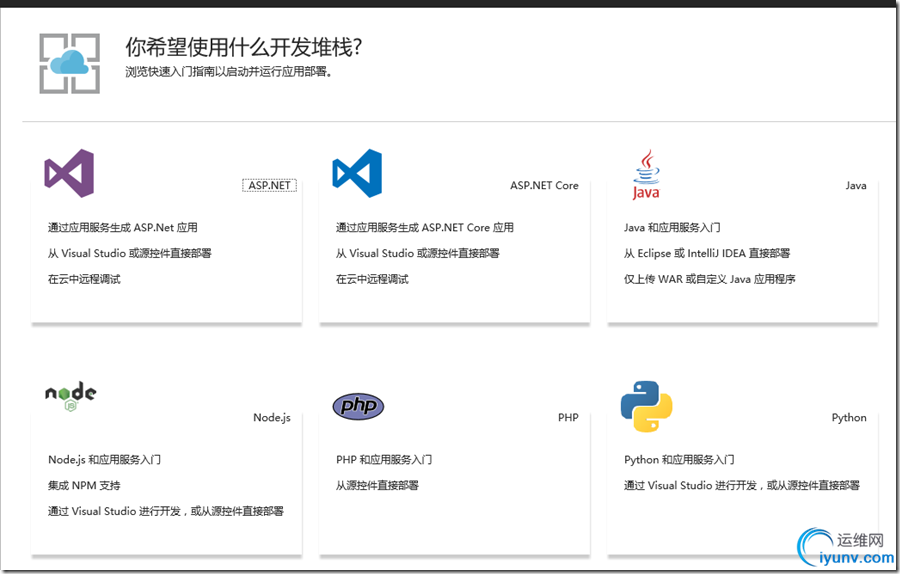Click Visual Studio deploy line in ASP.NET Core card
The width and height of the screenshot is (900, 574).
pos(418,253)
